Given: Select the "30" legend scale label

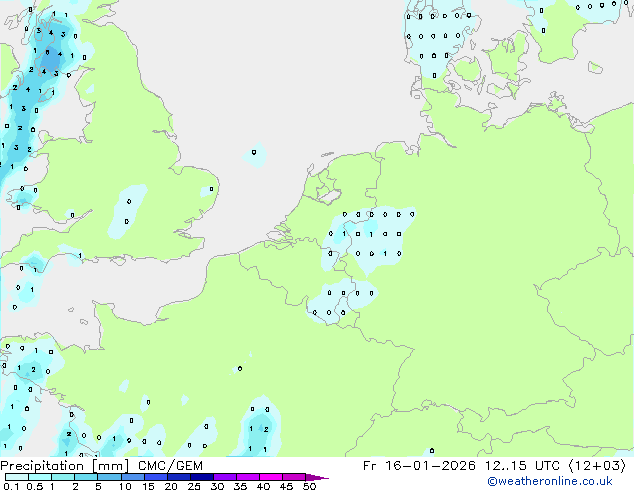Looking at the screenshot, I should pos(217,486).
